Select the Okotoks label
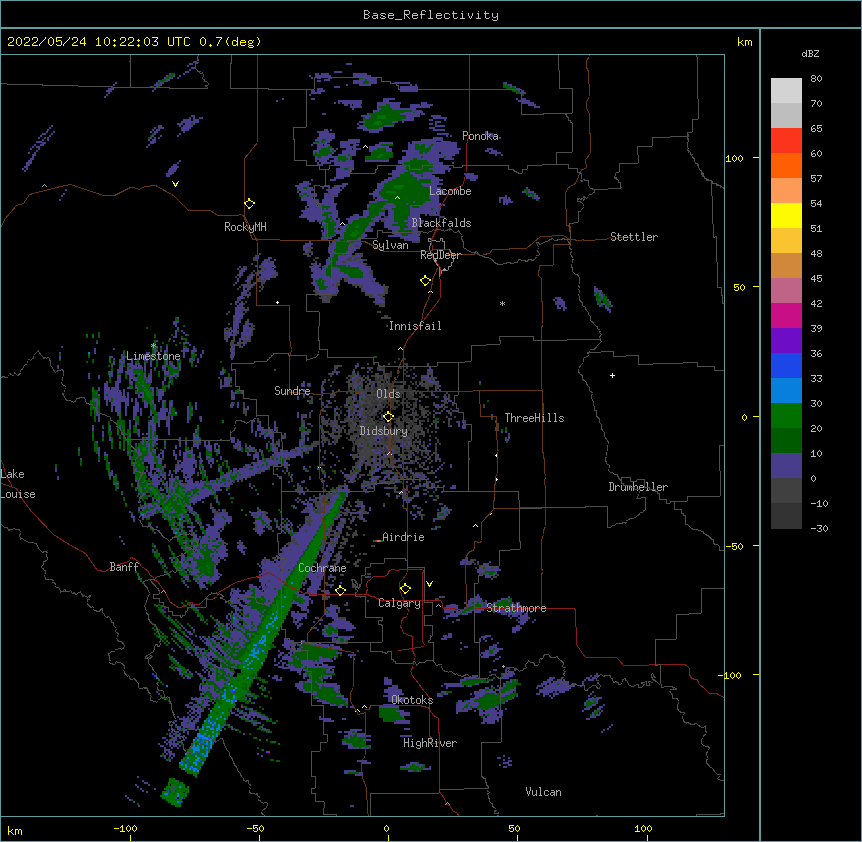The width and height of the screenshot is (862, 842). (x=412, y=700)
